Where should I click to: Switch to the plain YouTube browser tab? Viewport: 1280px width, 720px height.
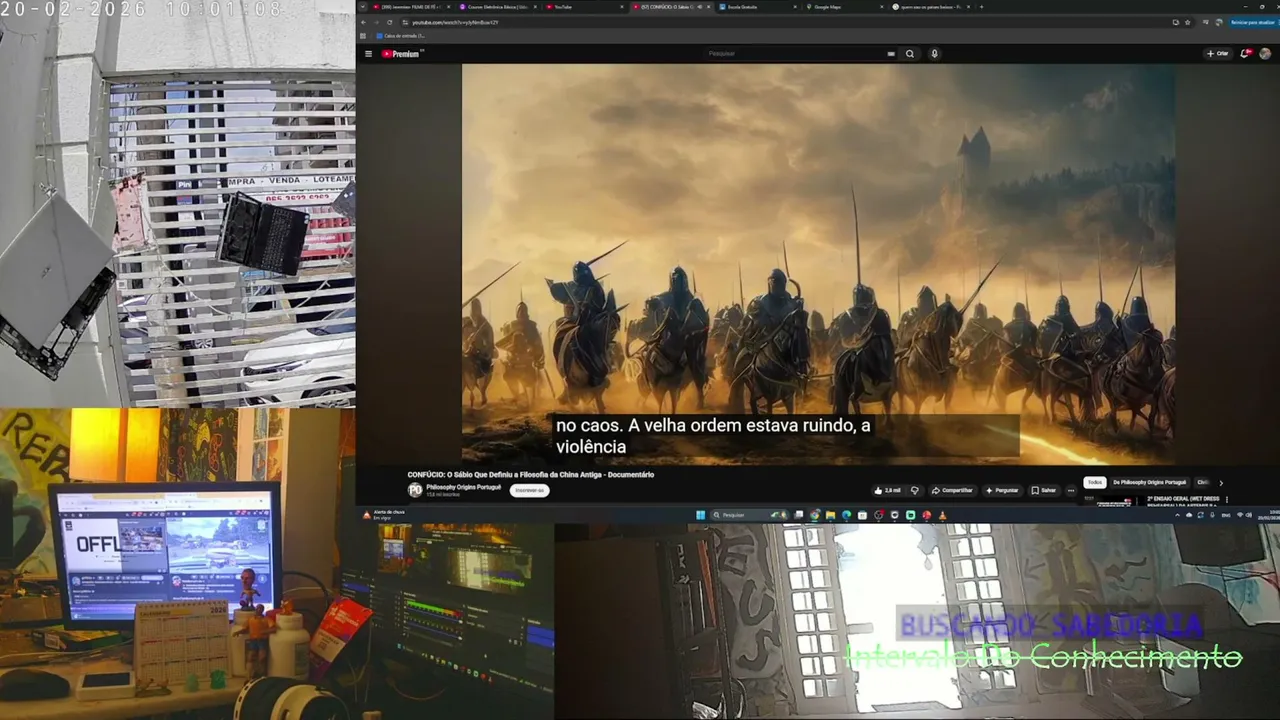(584, 7)
